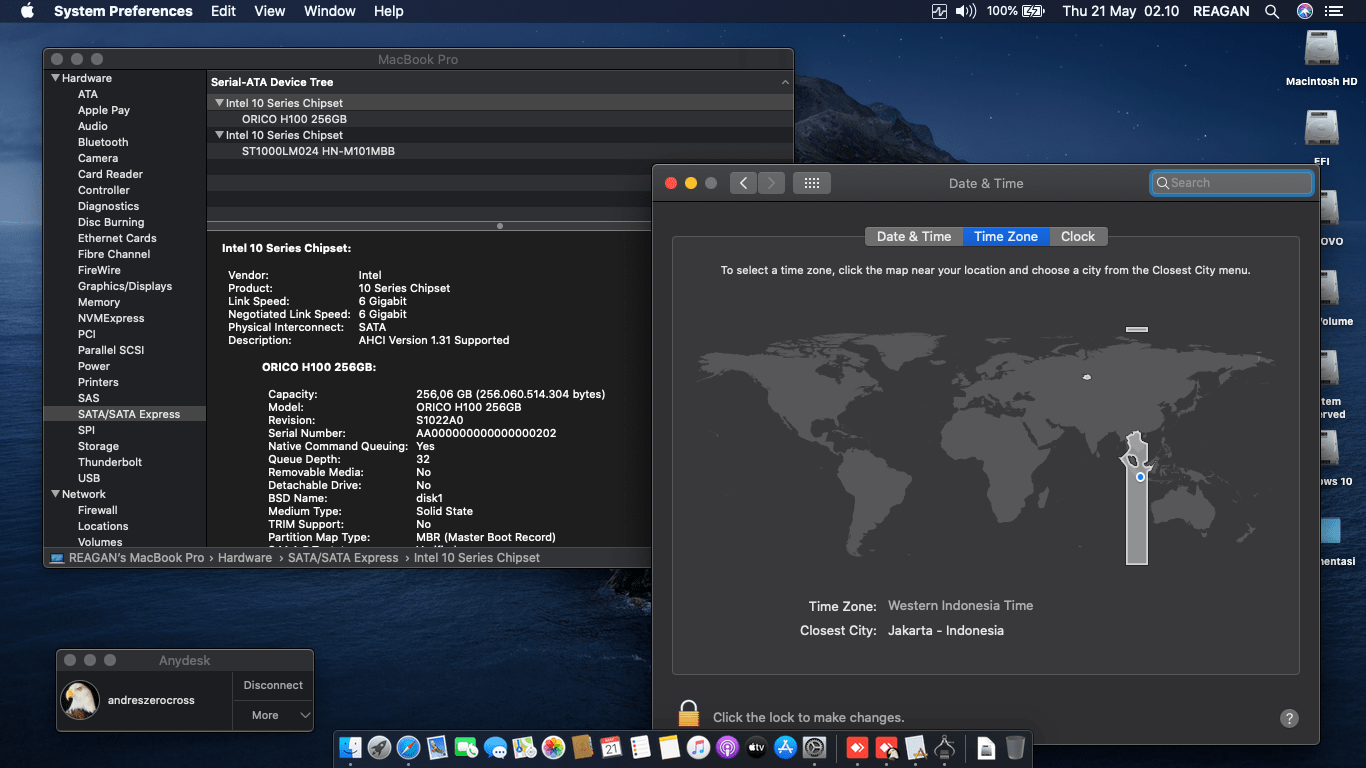The width and height of the screenshot is (1366, 768).
Task: Select the ORICO H100 256GB device row
Action: [x=500, y=119]
